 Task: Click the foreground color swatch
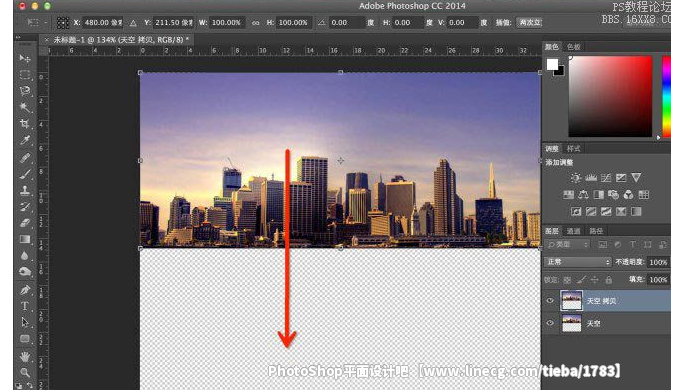pos(552,65)
